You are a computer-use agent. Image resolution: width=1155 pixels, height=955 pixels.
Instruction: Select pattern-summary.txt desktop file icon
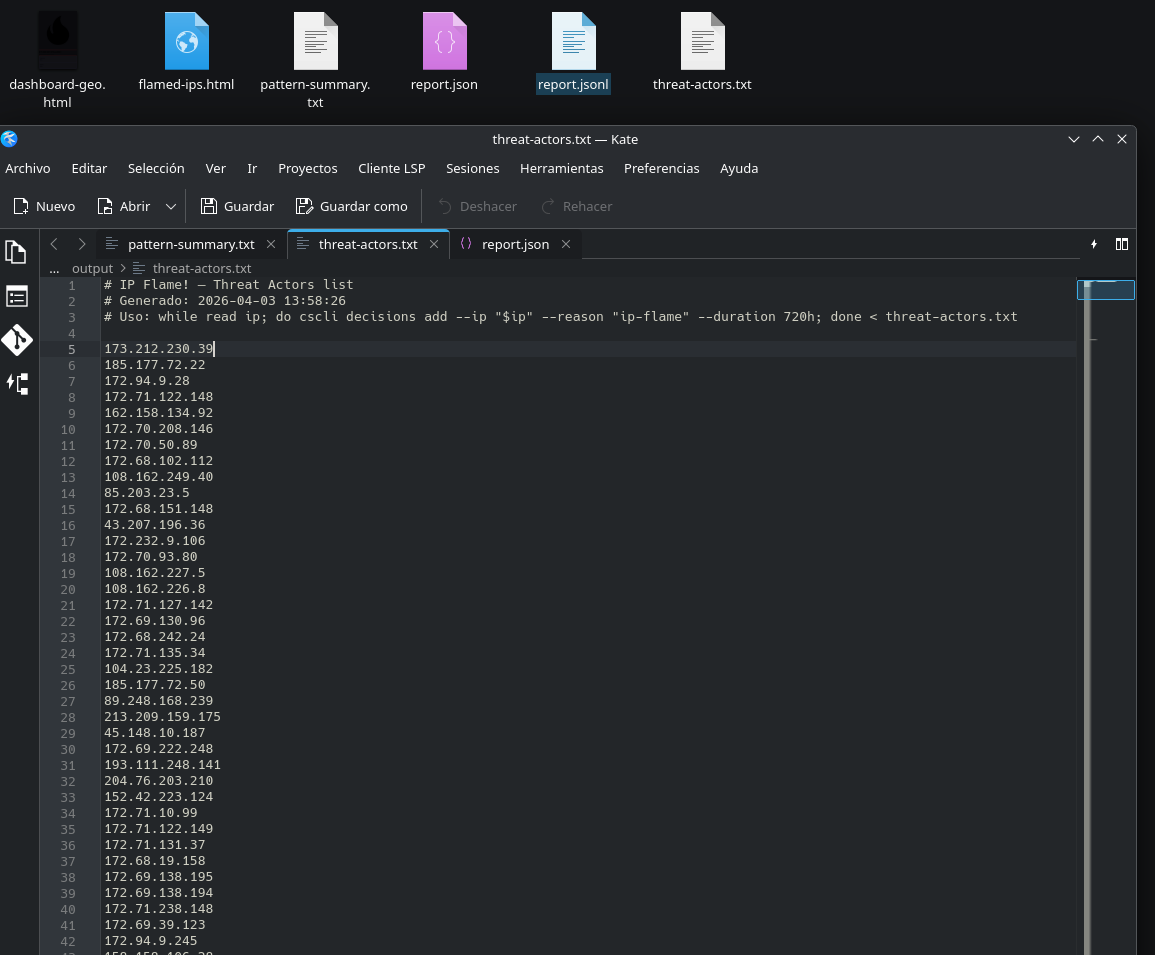[315, 60]
